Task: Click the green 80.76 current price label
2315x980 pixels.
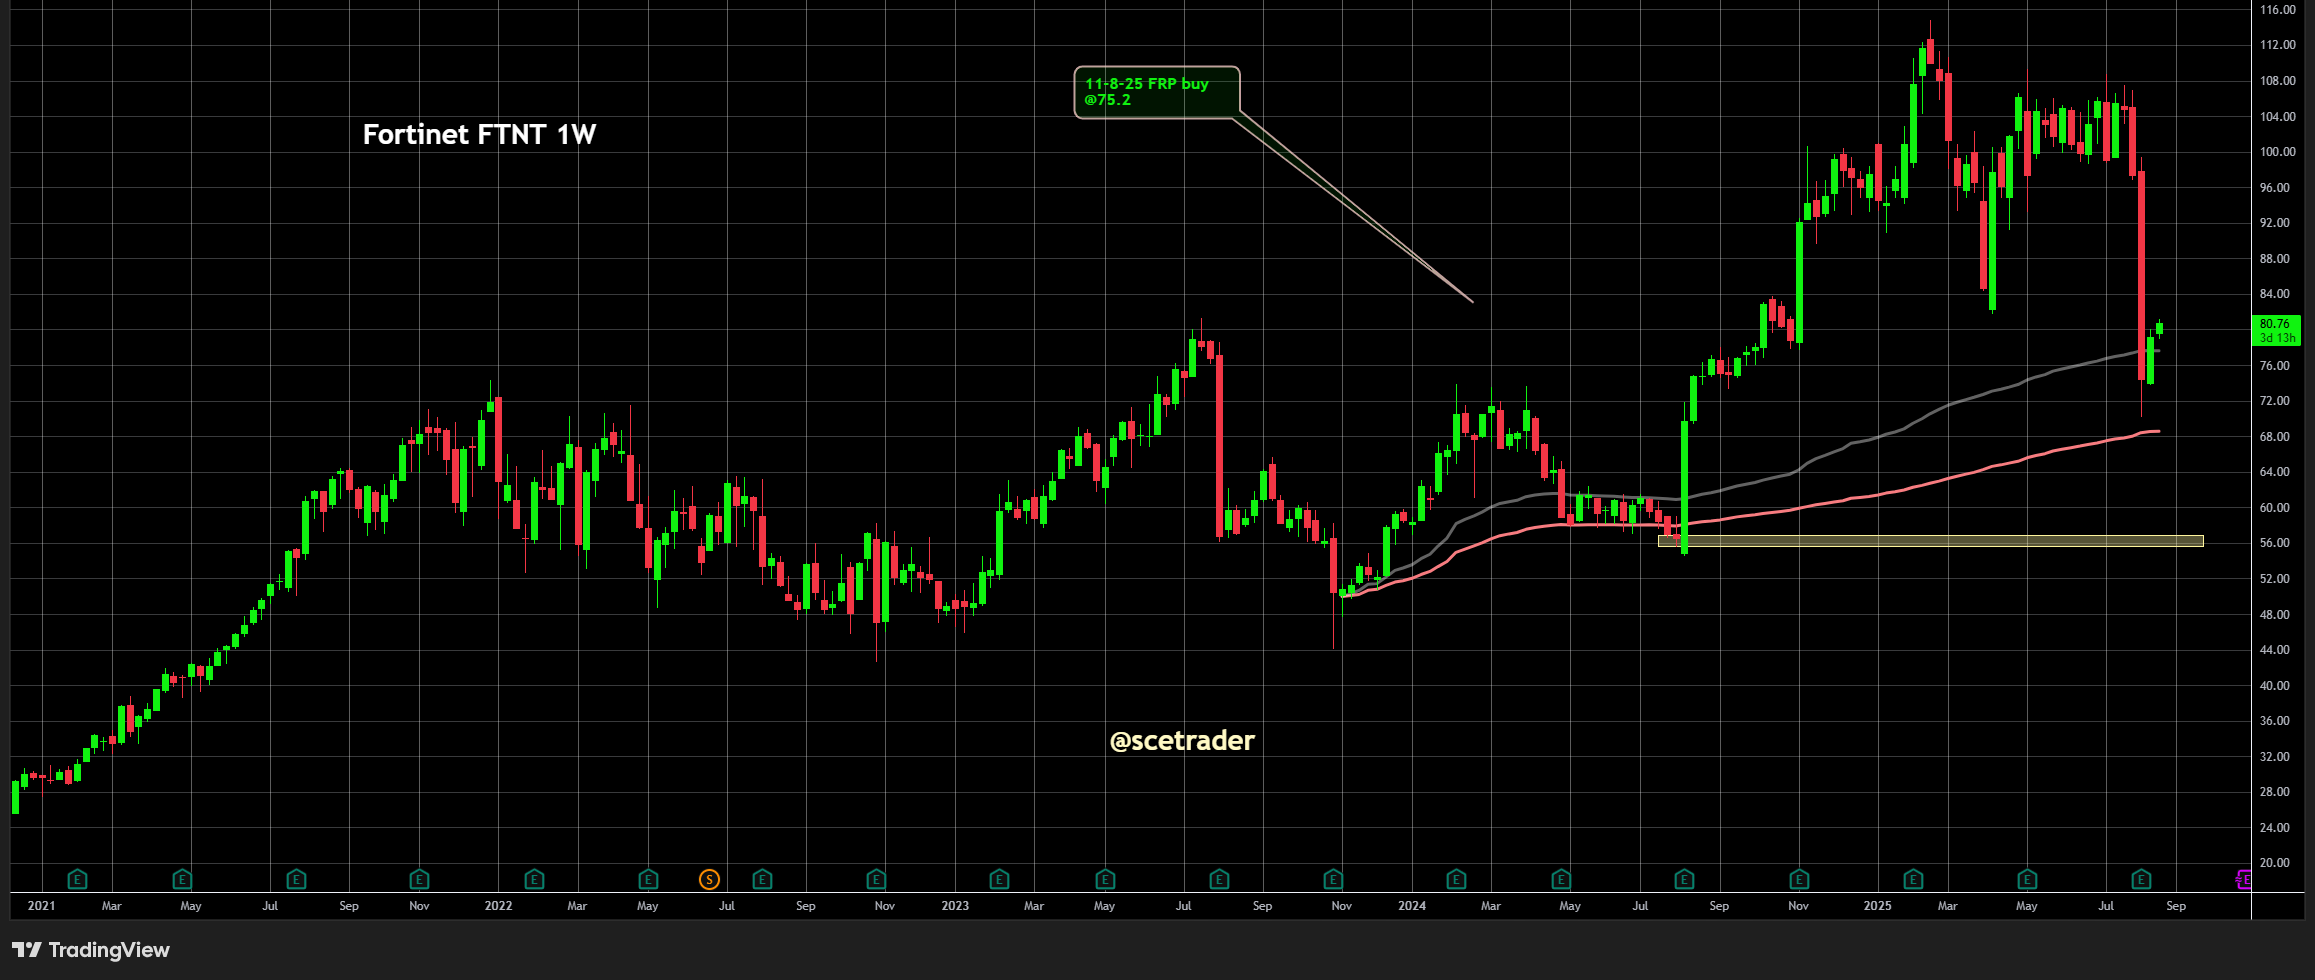Action: tap(2276, 330)
